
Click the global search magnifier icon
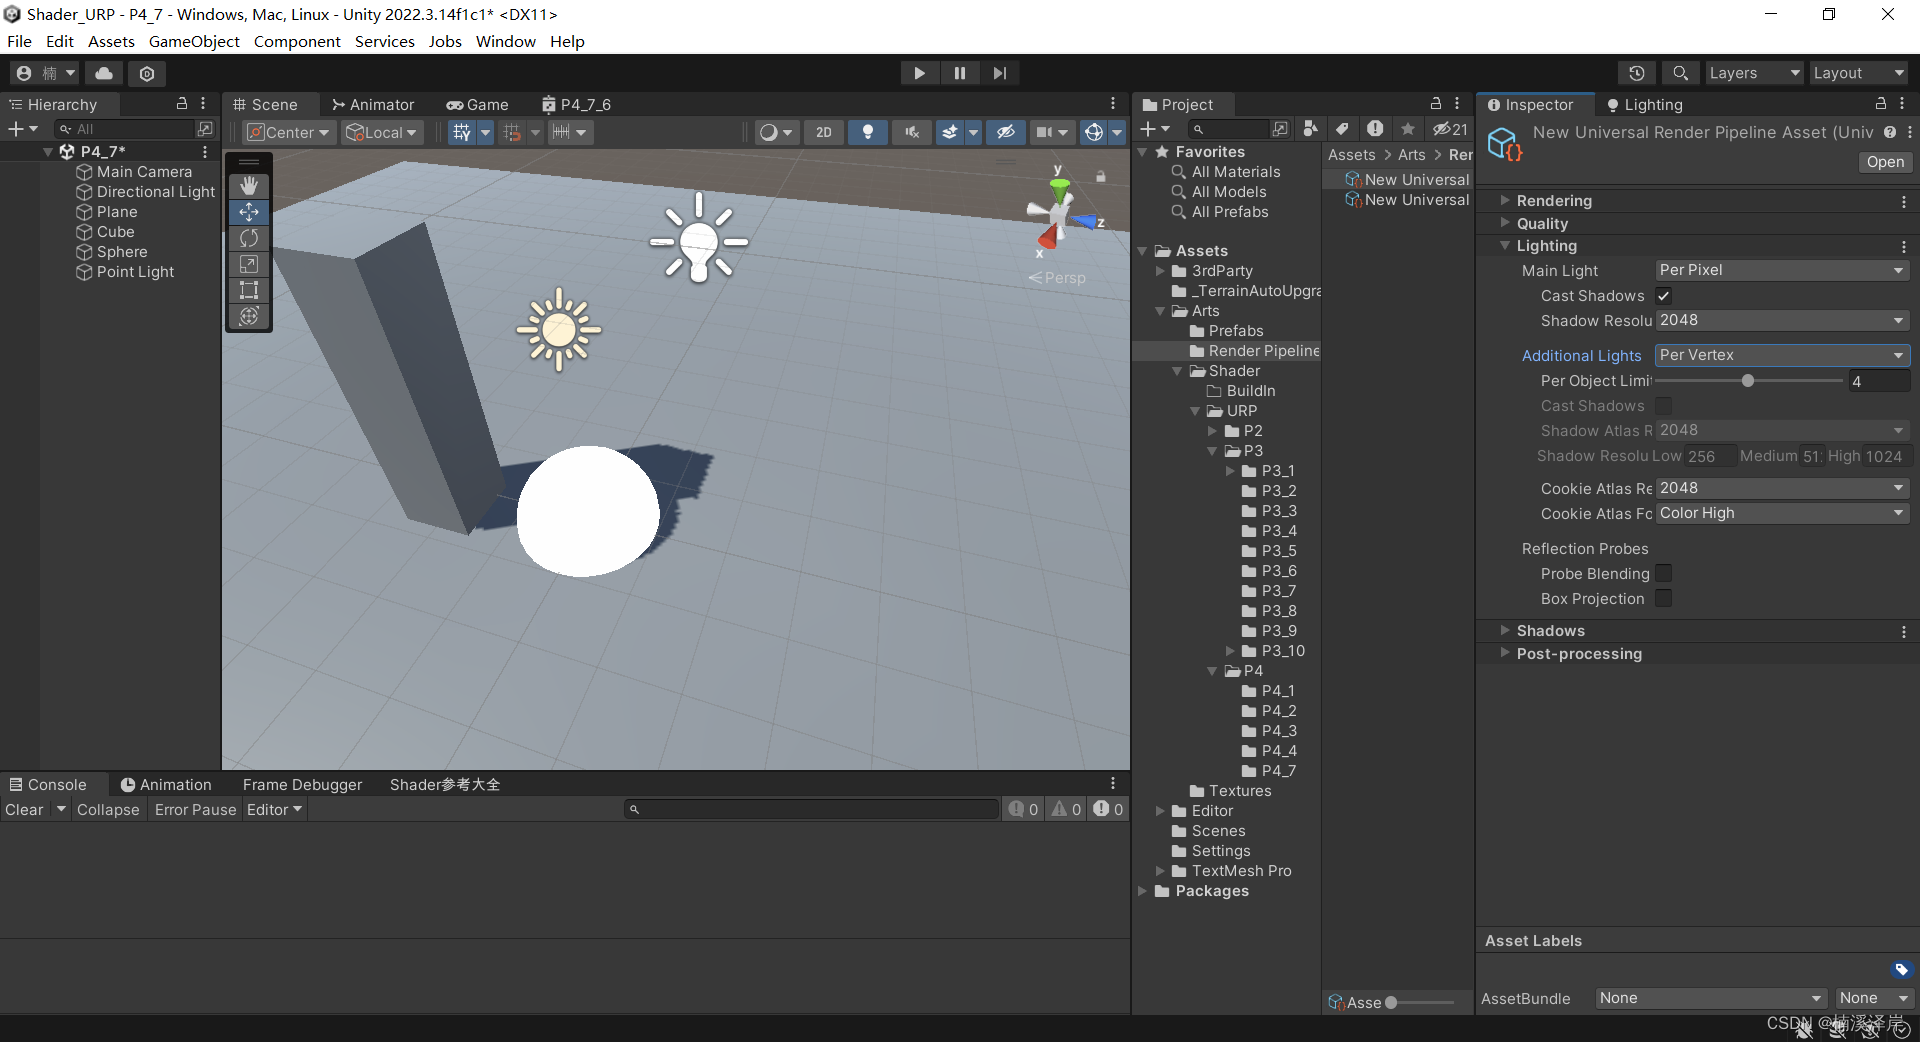[1681, 73]
